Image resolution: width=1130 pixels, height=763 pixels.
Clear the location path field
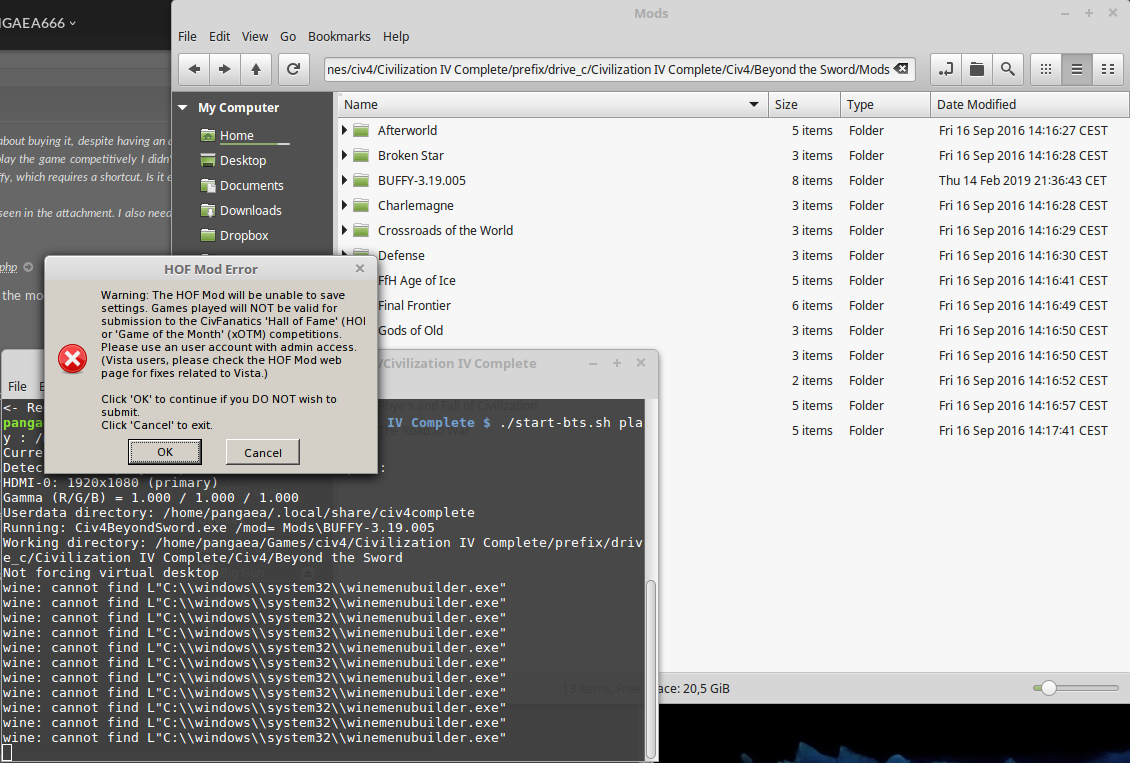pyautogui.click(x=901, y=69)
